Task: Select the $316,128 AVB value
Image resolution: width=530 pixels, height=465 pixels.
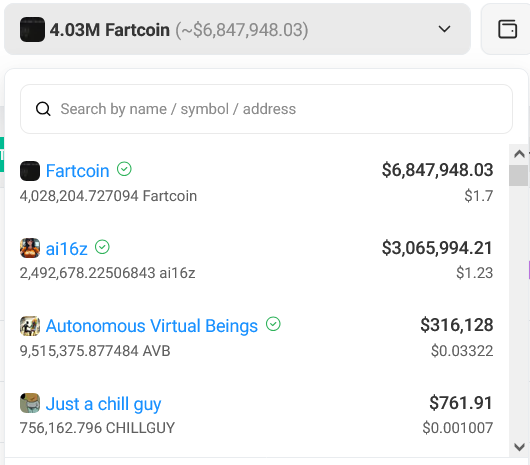Action: (x=457, y=325)
